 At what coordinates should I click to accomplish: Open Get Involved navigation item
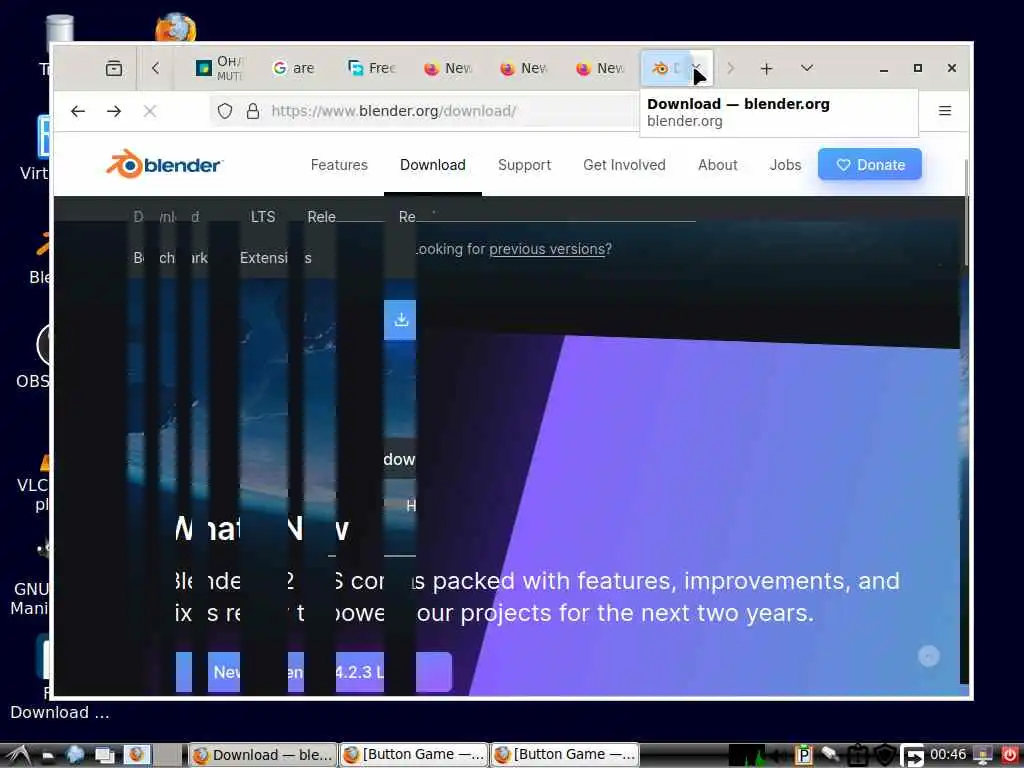(x=624, y=165)
